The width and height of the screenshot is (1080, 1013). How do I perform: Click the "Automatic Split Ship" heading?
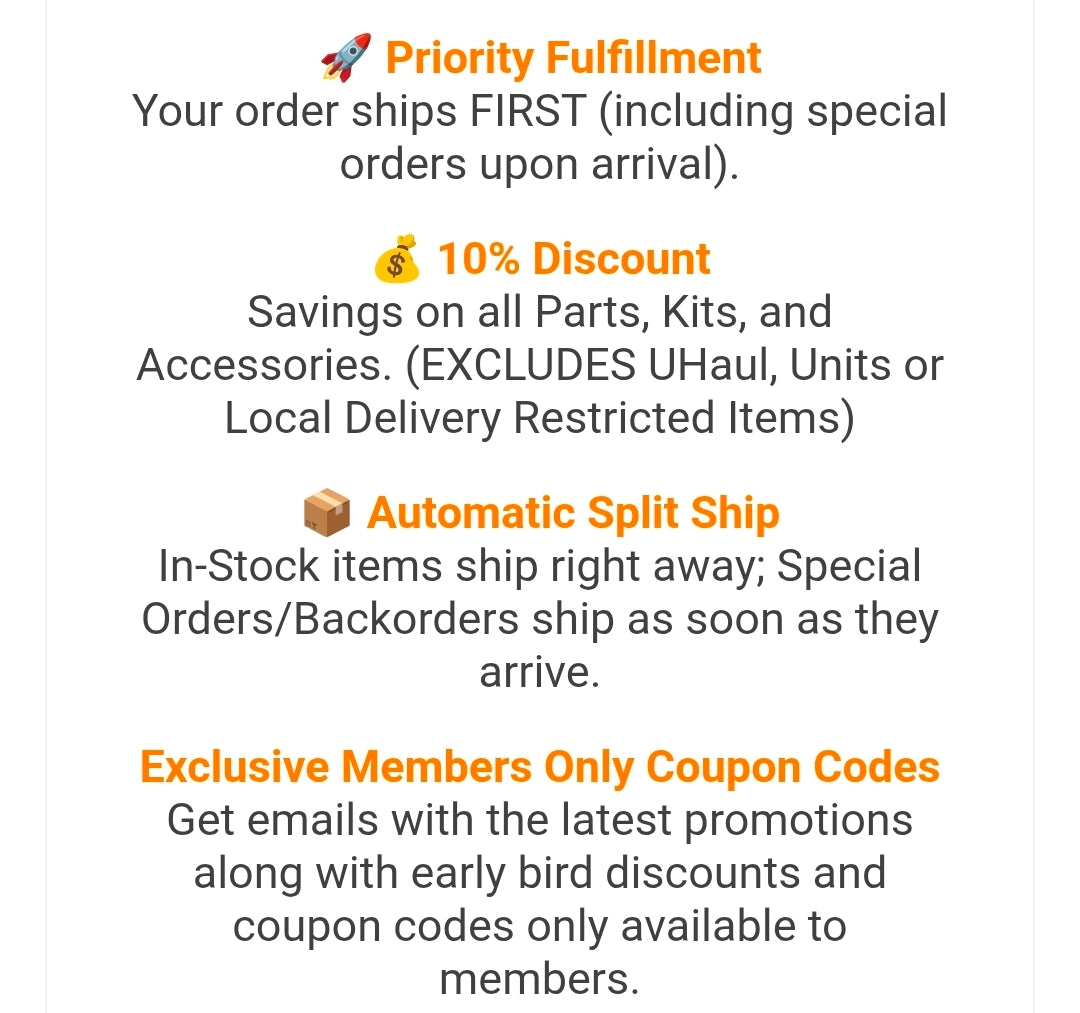(x=573, y=513)
